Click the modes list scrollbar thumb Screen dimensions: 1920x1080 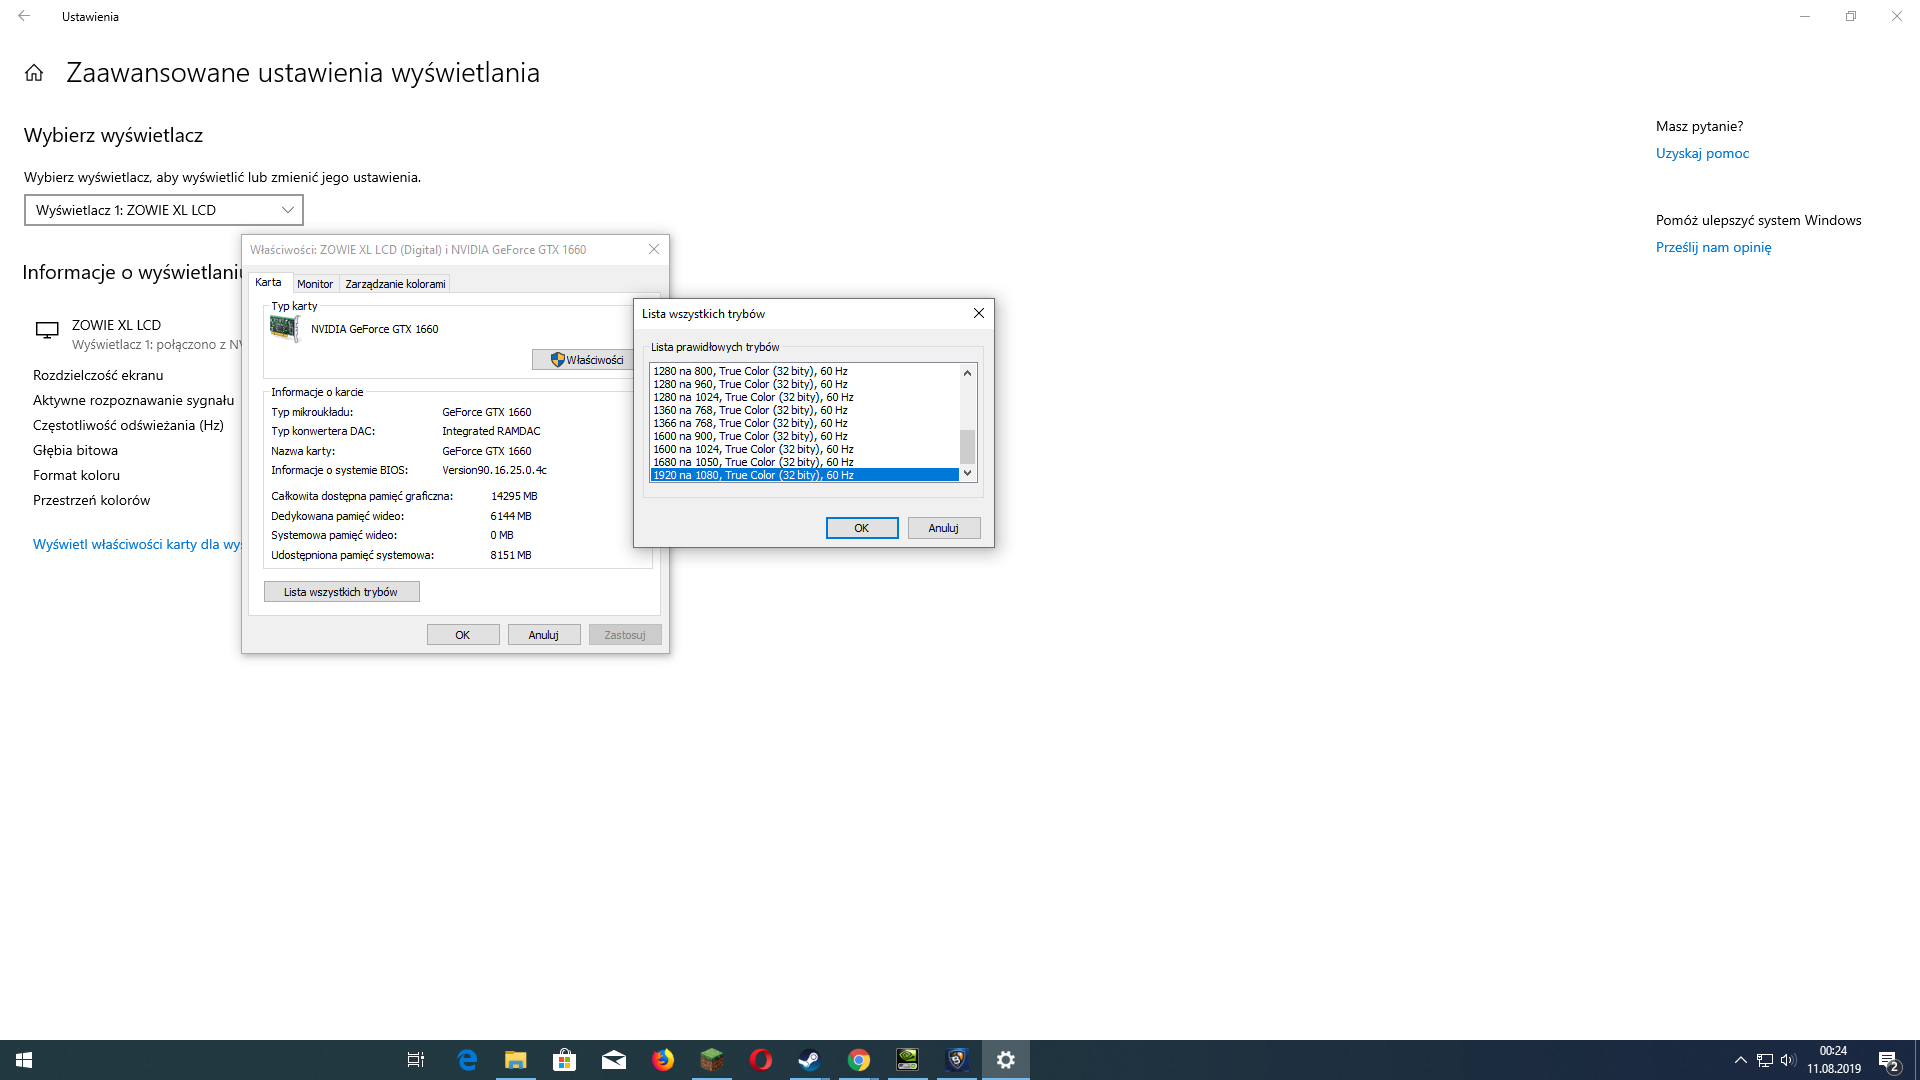[967, 446]
